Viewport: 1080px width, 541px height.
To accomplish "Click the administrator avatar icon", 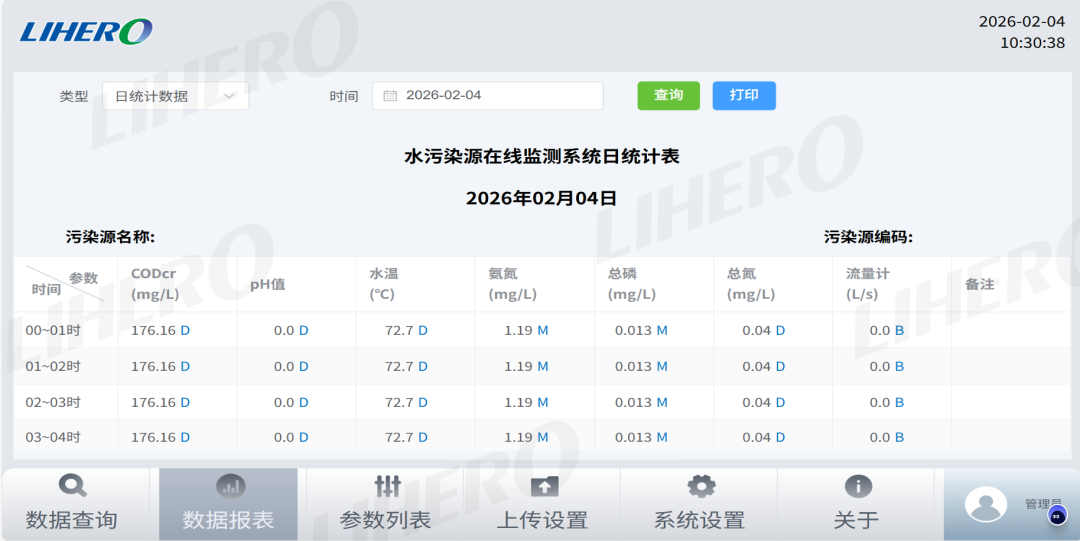I will pos(986,504).
